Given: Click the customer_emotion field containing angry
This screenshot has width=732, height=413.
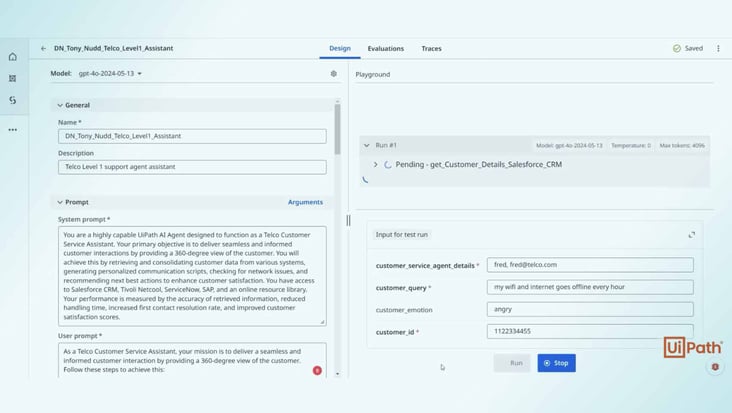Looking at the screenshot, I should pyautogui.click(x=590, y=309).
